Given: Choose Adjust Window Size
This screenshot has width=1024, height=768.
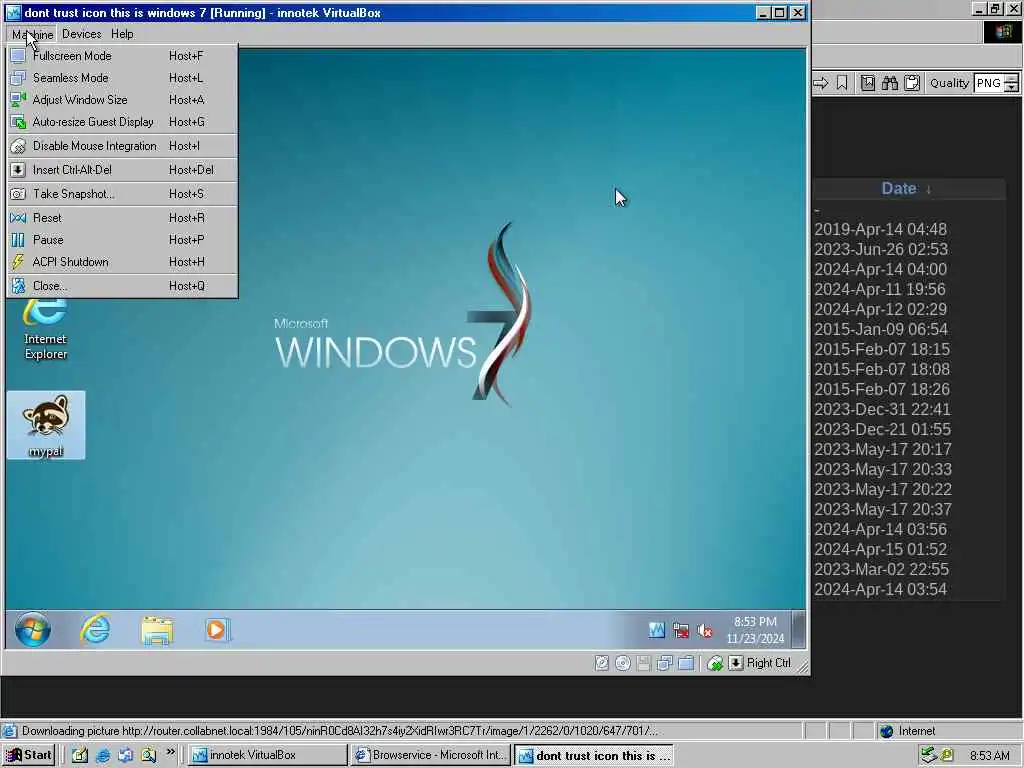Looking at the screenshot, I should click(122, 100).
